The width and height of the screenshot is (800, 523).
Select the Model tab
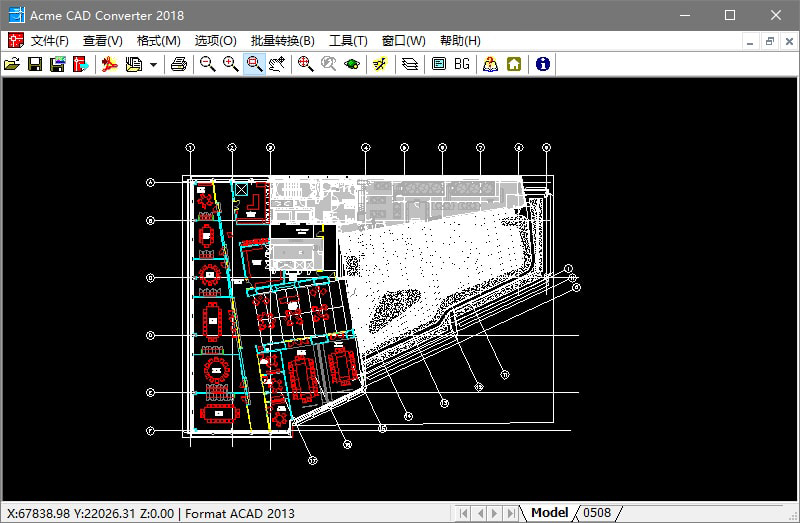(549, 513)
